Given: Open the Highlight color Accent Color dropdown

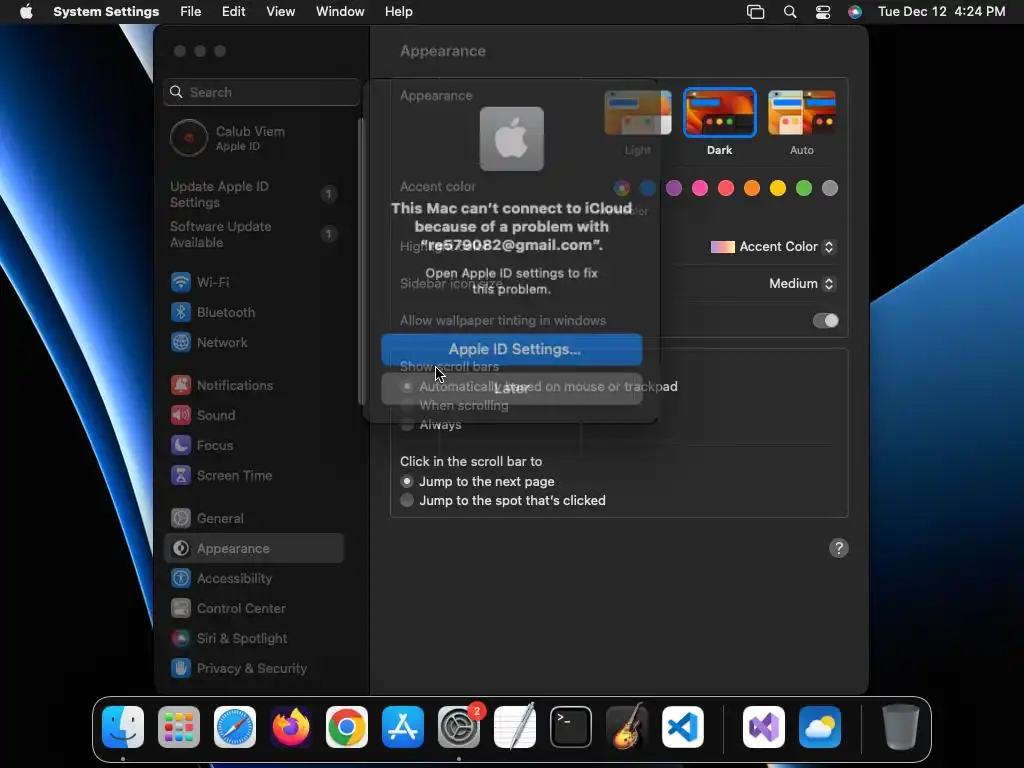Looking at the screenshot, I should tap(773, 247).
